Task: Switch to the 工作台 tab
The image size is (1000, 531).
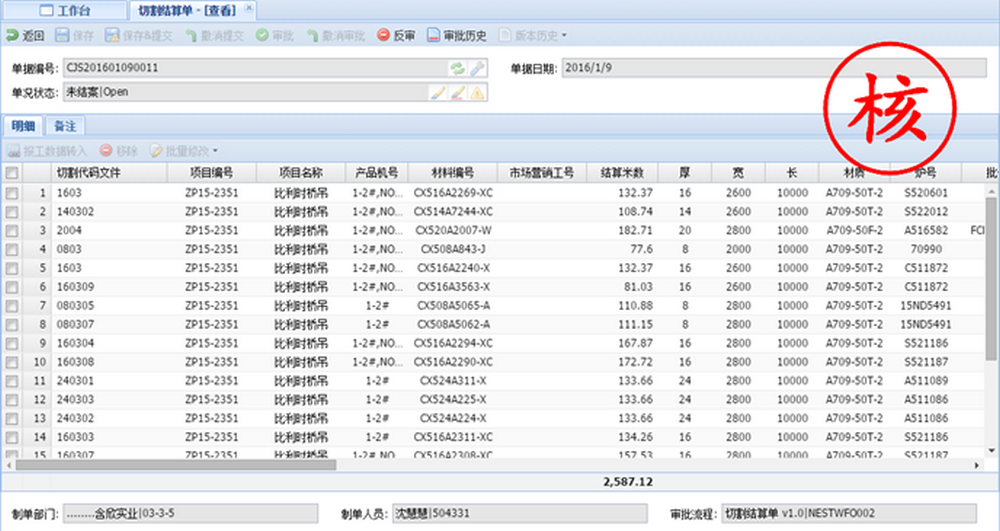Action: tap(65, 10)
